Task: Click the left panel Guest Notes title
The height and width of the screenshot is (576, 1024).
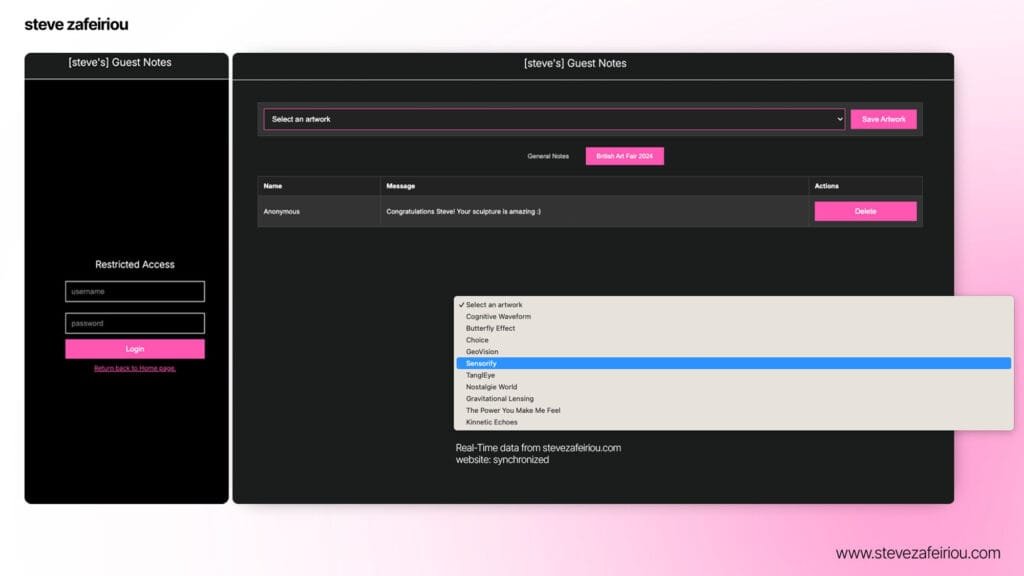Action: point(120,63)
